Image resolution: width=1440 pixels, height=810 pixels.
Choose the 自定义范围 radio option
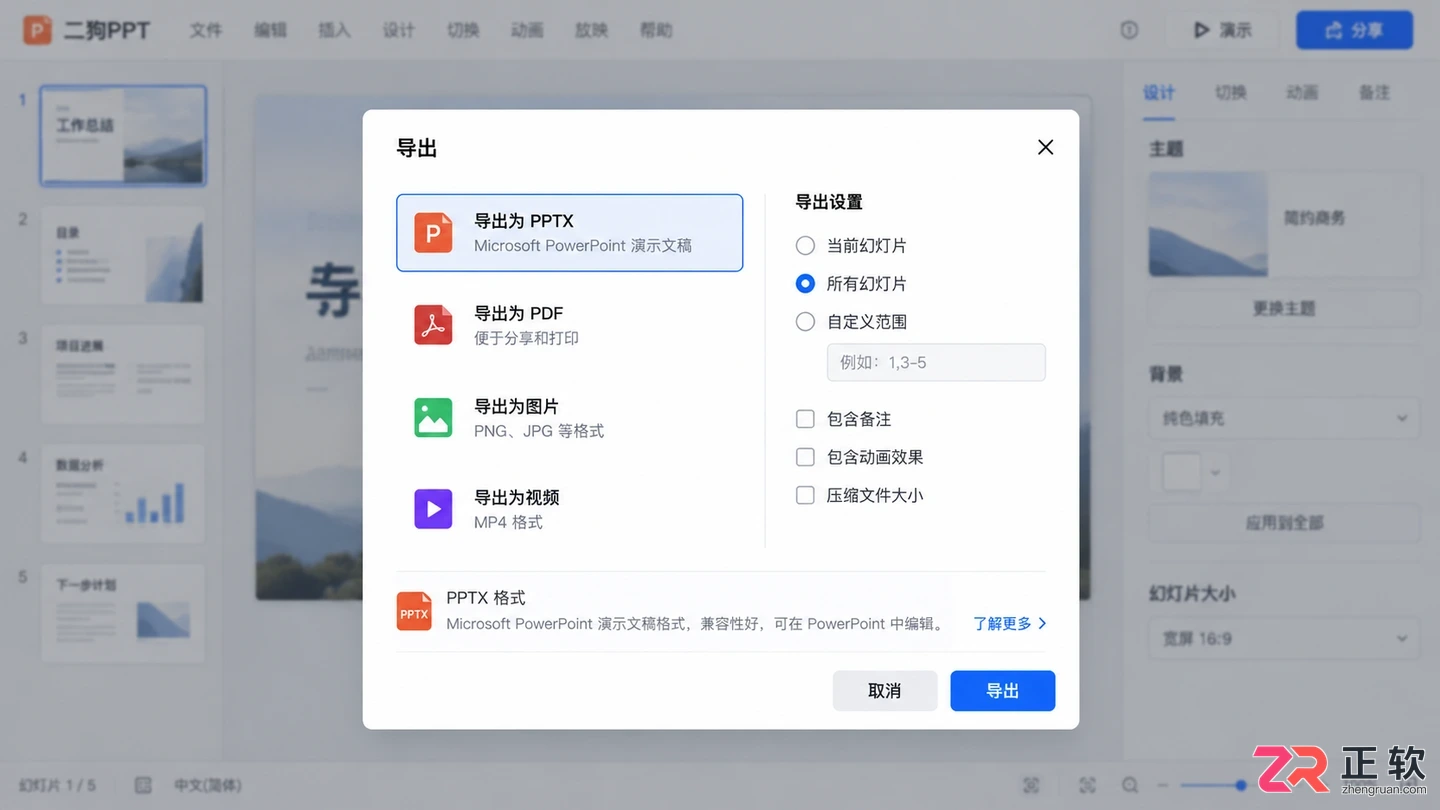click(x=805, y=322)
